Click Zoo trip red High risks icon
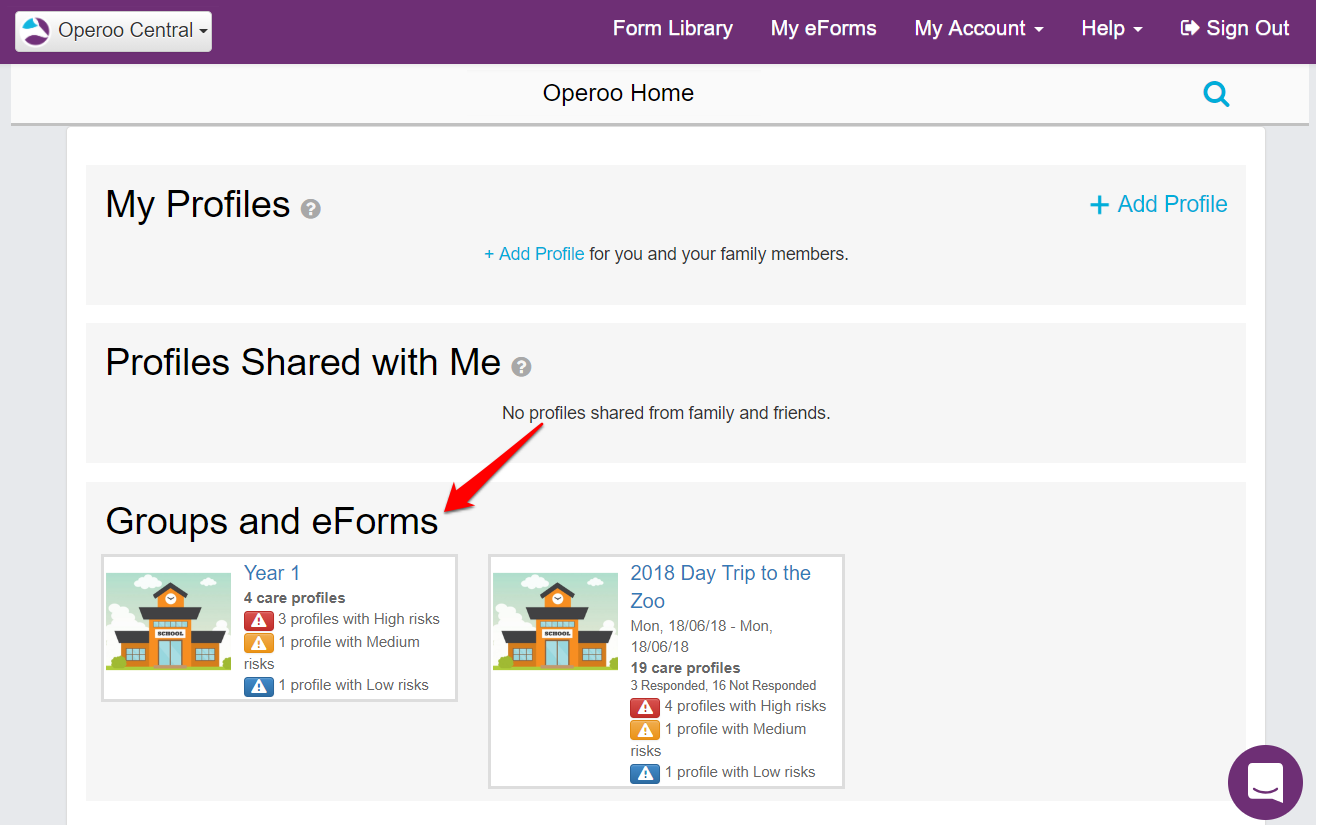The height and width of the screenshot is (825, 1334). 645,707
